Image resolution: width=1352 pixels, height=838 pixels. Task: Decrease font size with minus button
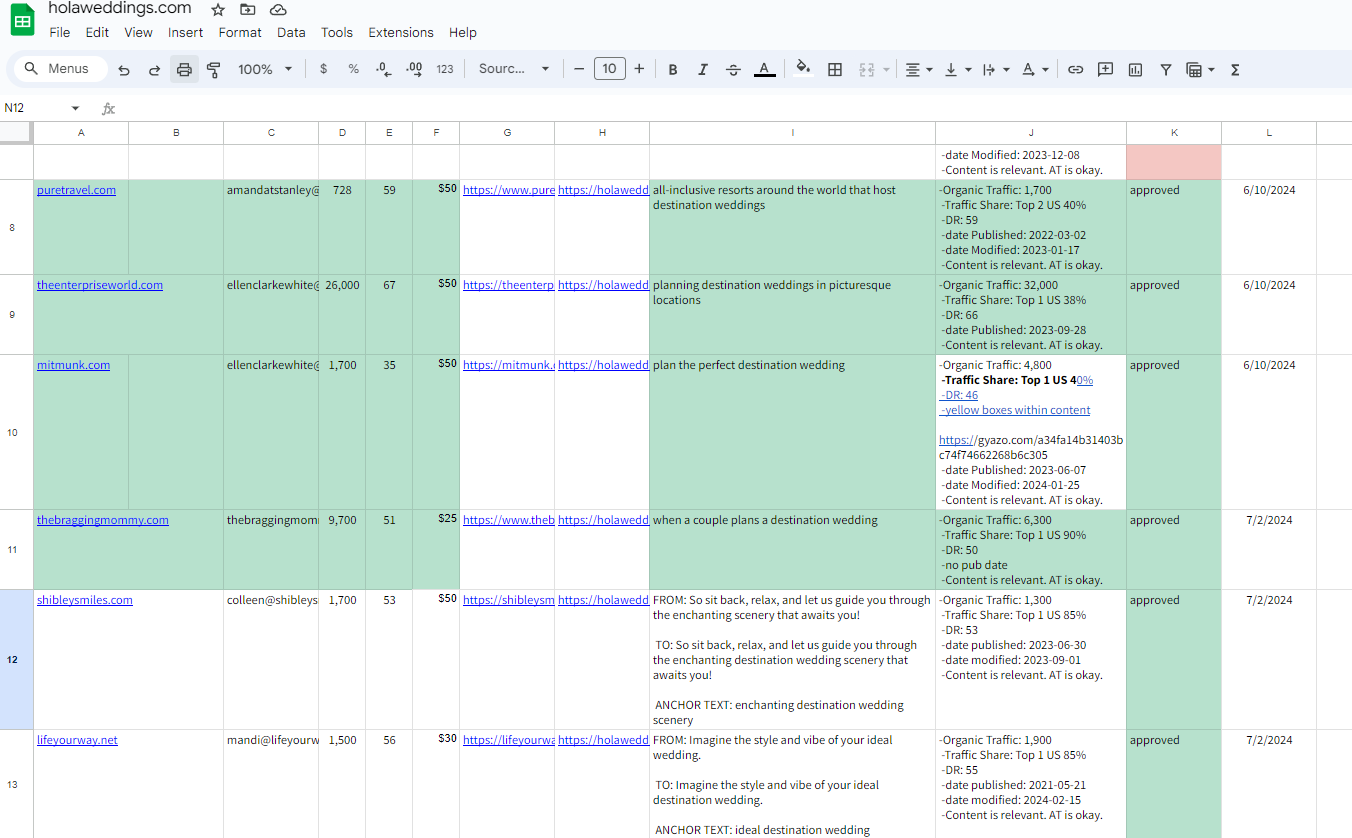(578, 69)
